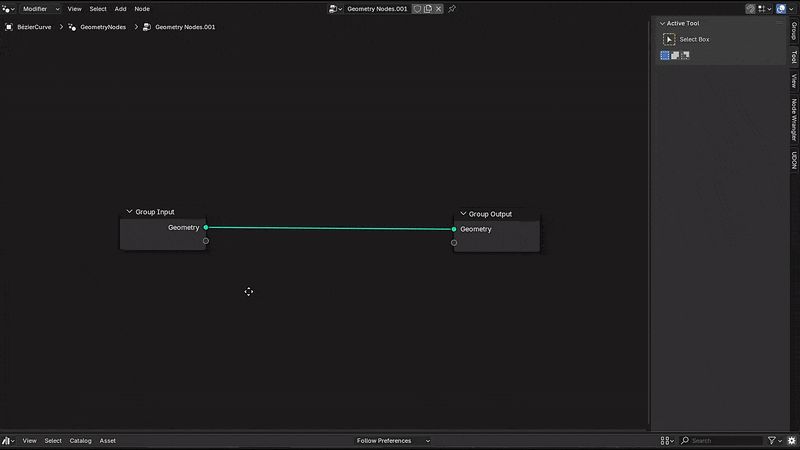Unlink the Geometry Nodes.001 node group
This screenshot has height=450, width=800.
click(438, 9)
